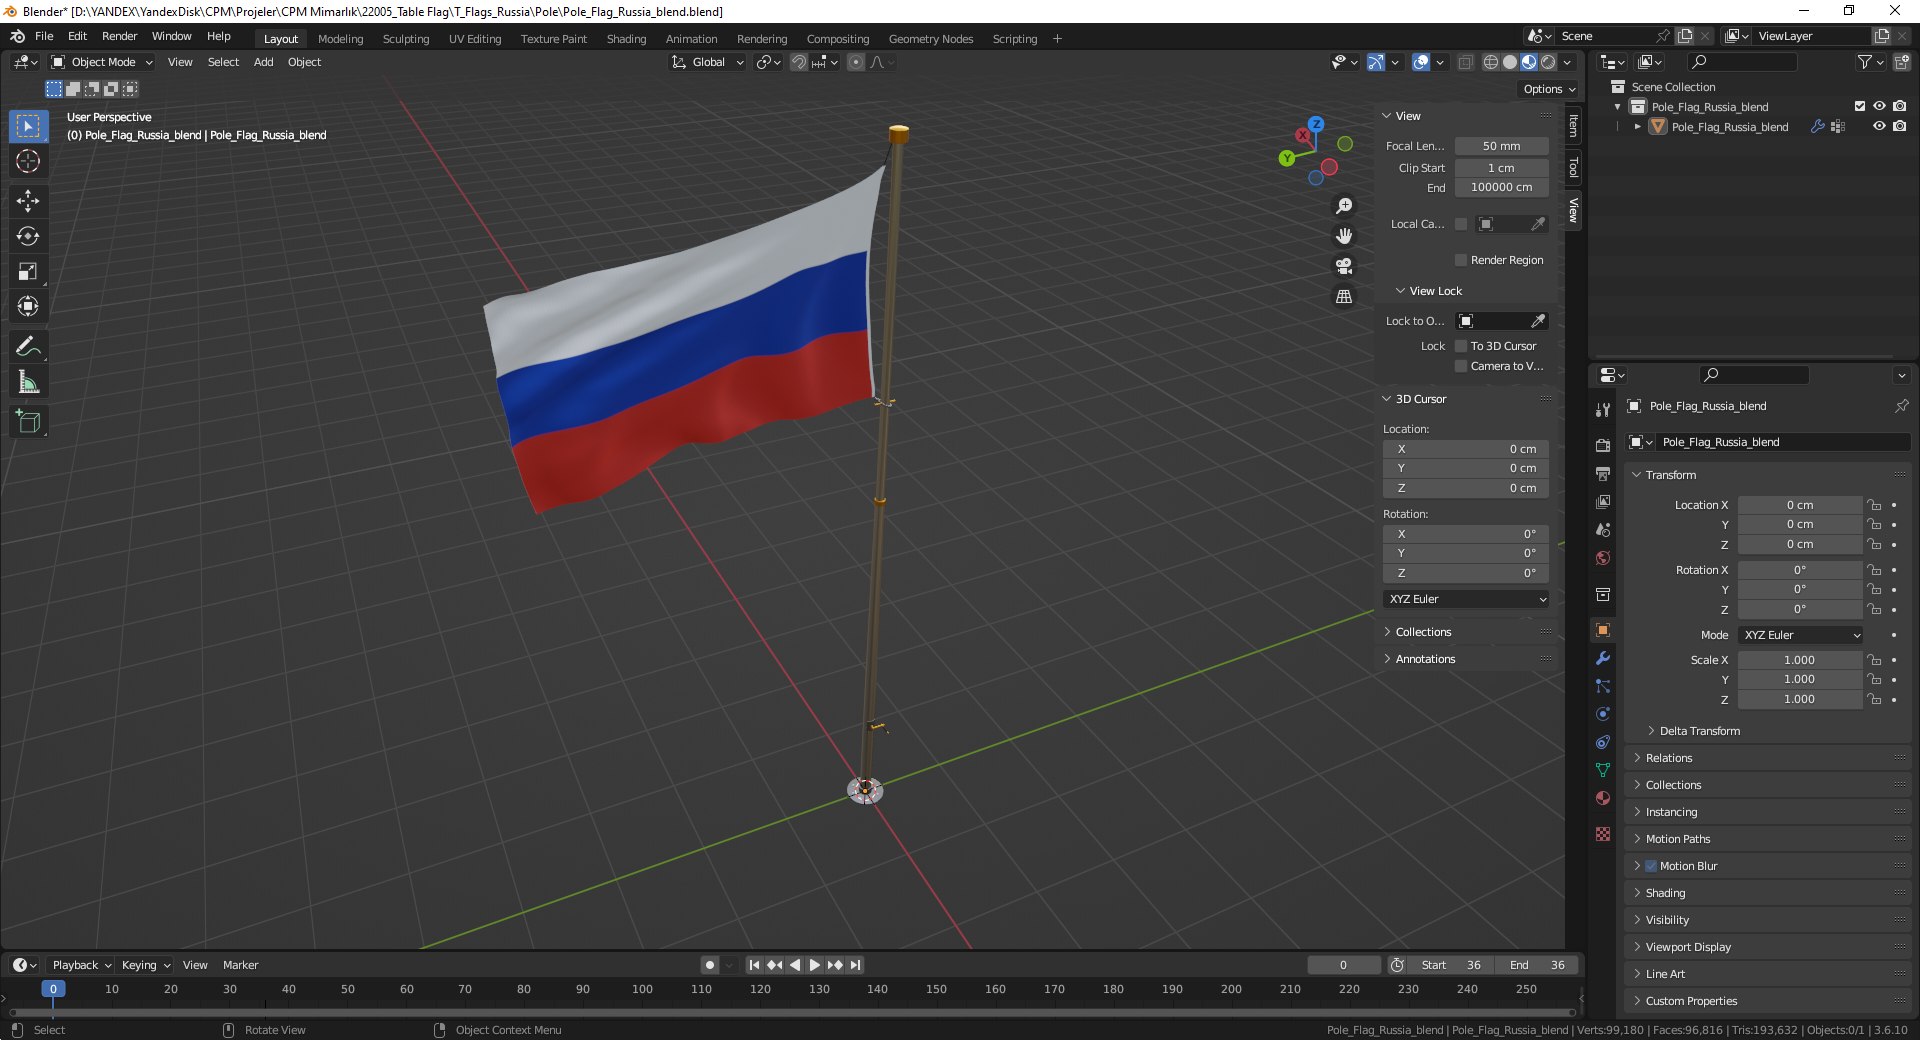Open Output properties tab
The height and width of the screenshot is (1040, 1920).
pyautogui.click(x=1603, y=473)
